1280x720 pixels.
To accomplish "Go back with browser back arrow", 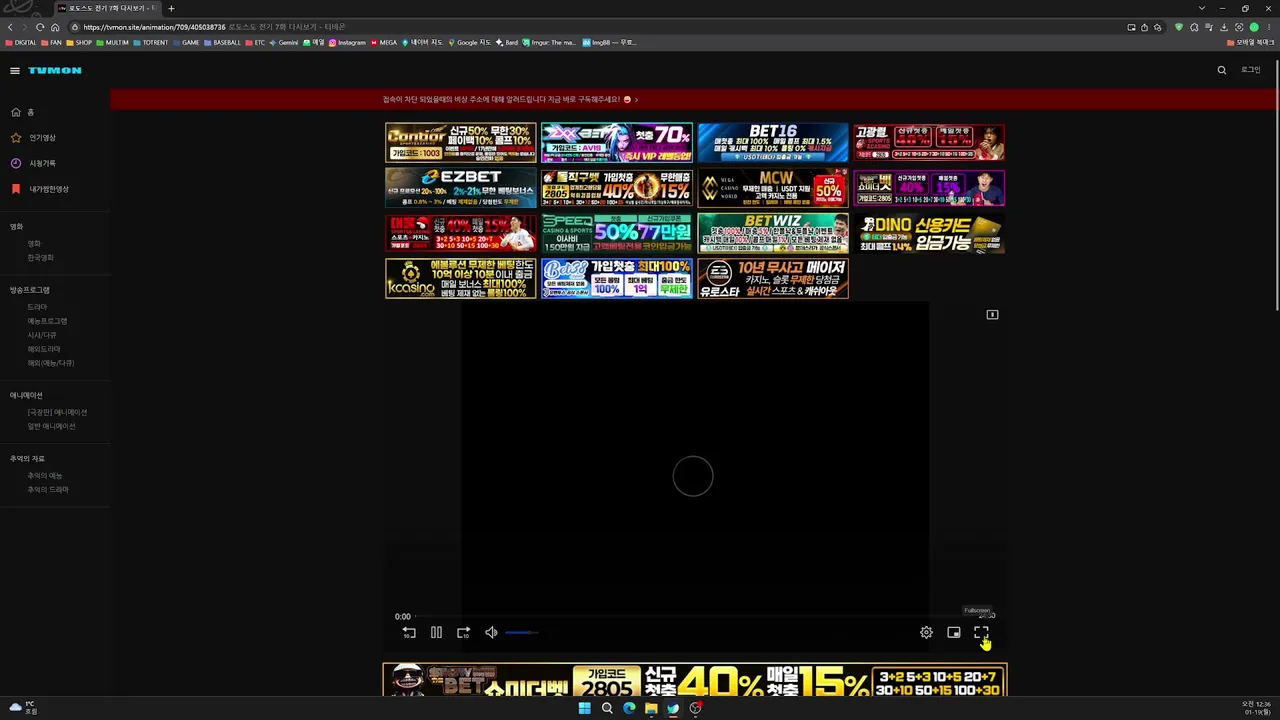I will [10, 27].
